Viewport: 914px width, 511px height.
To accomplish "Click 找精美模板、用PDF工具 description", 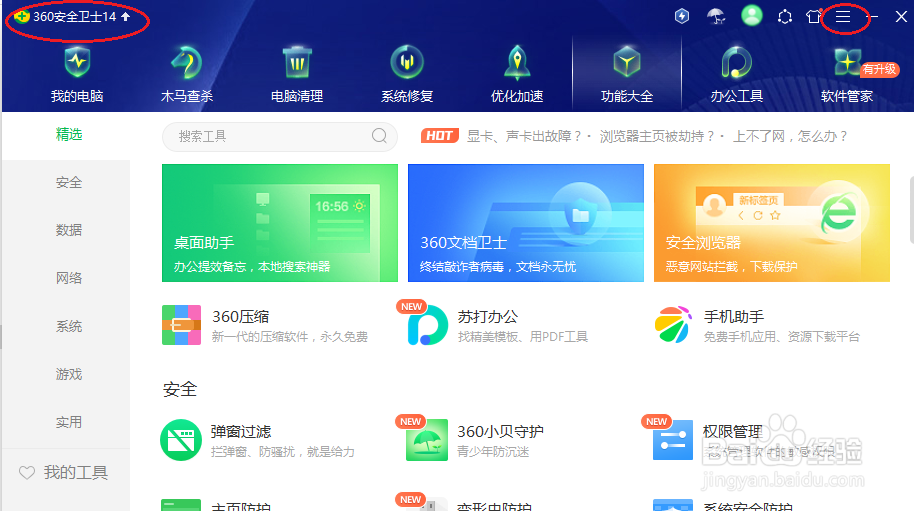I will tap(523, 337).
